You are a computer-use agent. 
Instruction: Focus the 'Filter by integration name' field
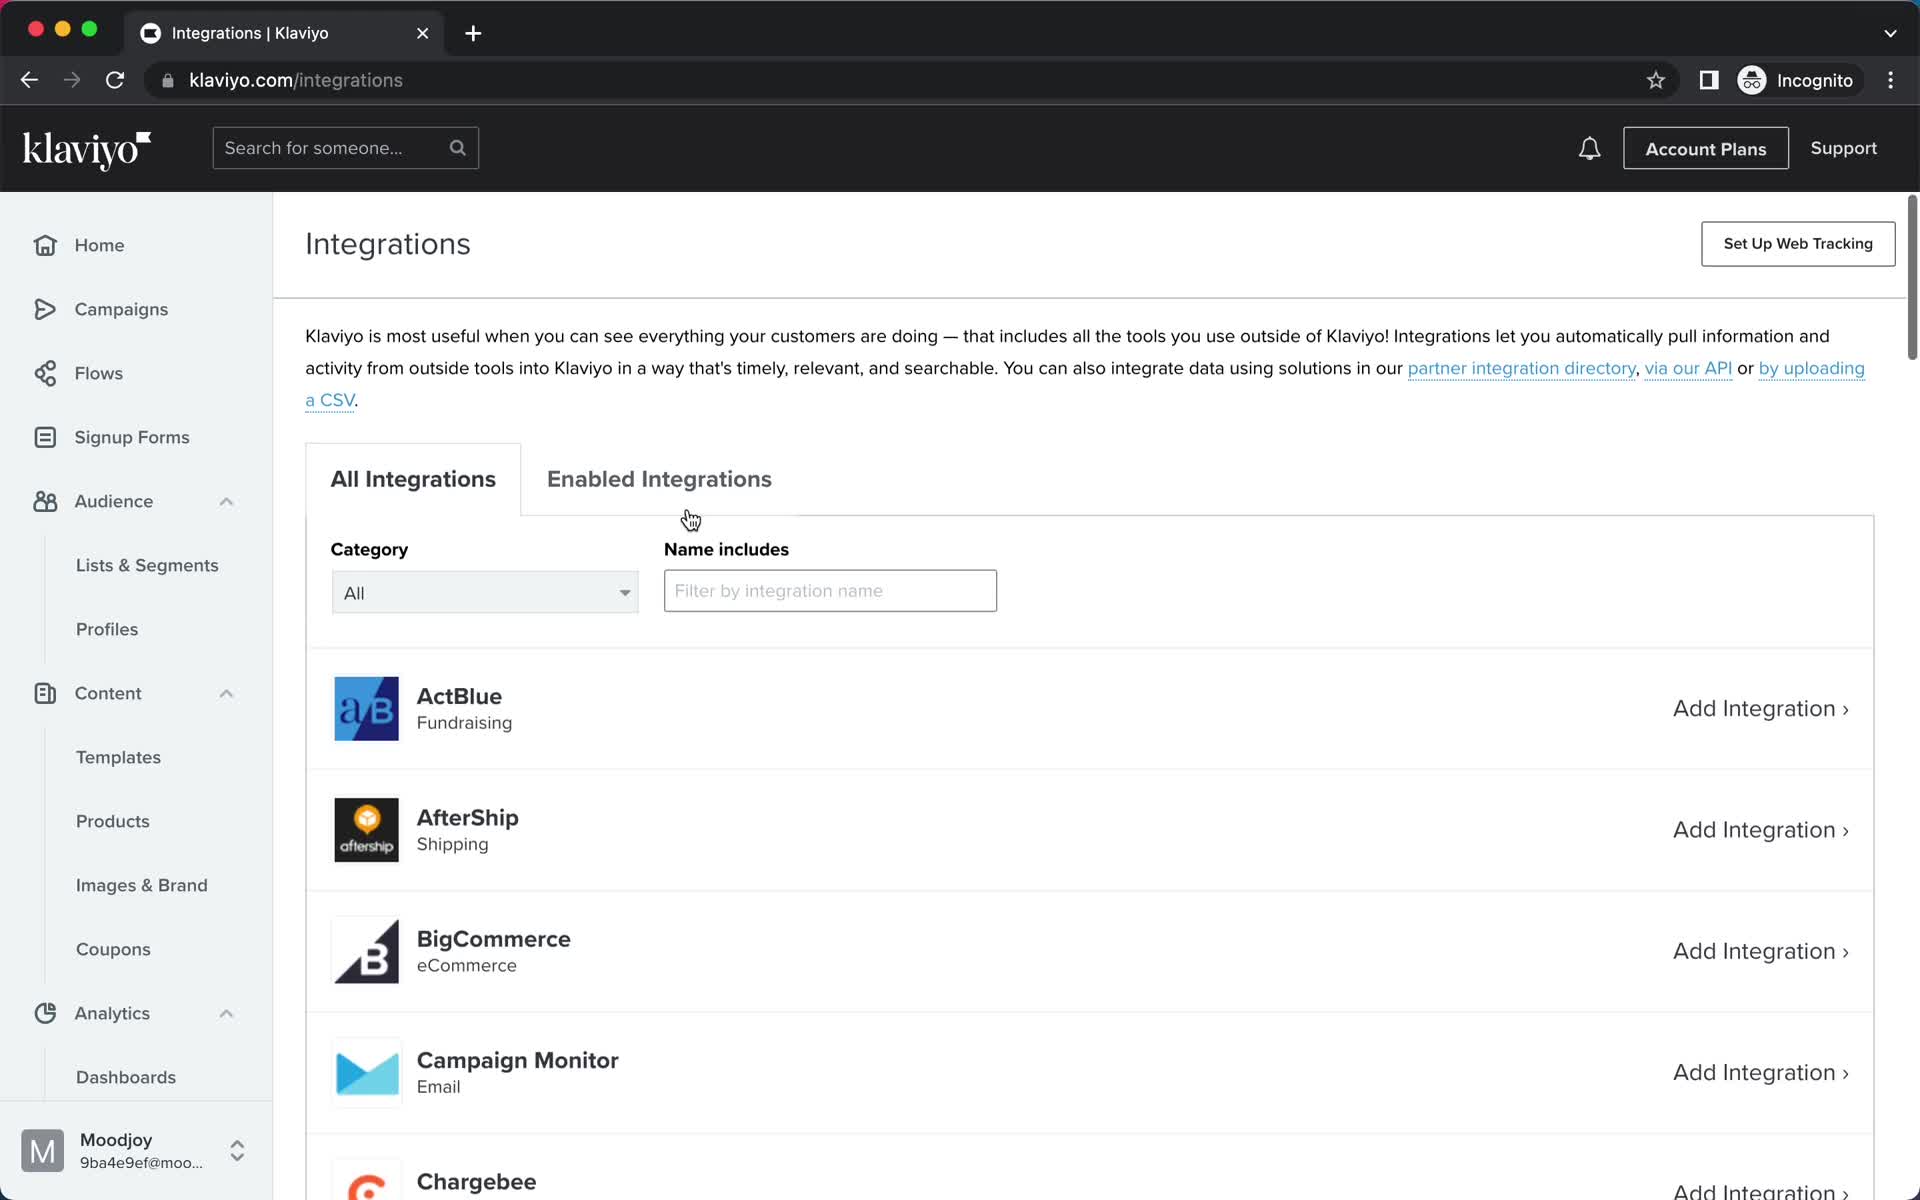pos(830,591)
